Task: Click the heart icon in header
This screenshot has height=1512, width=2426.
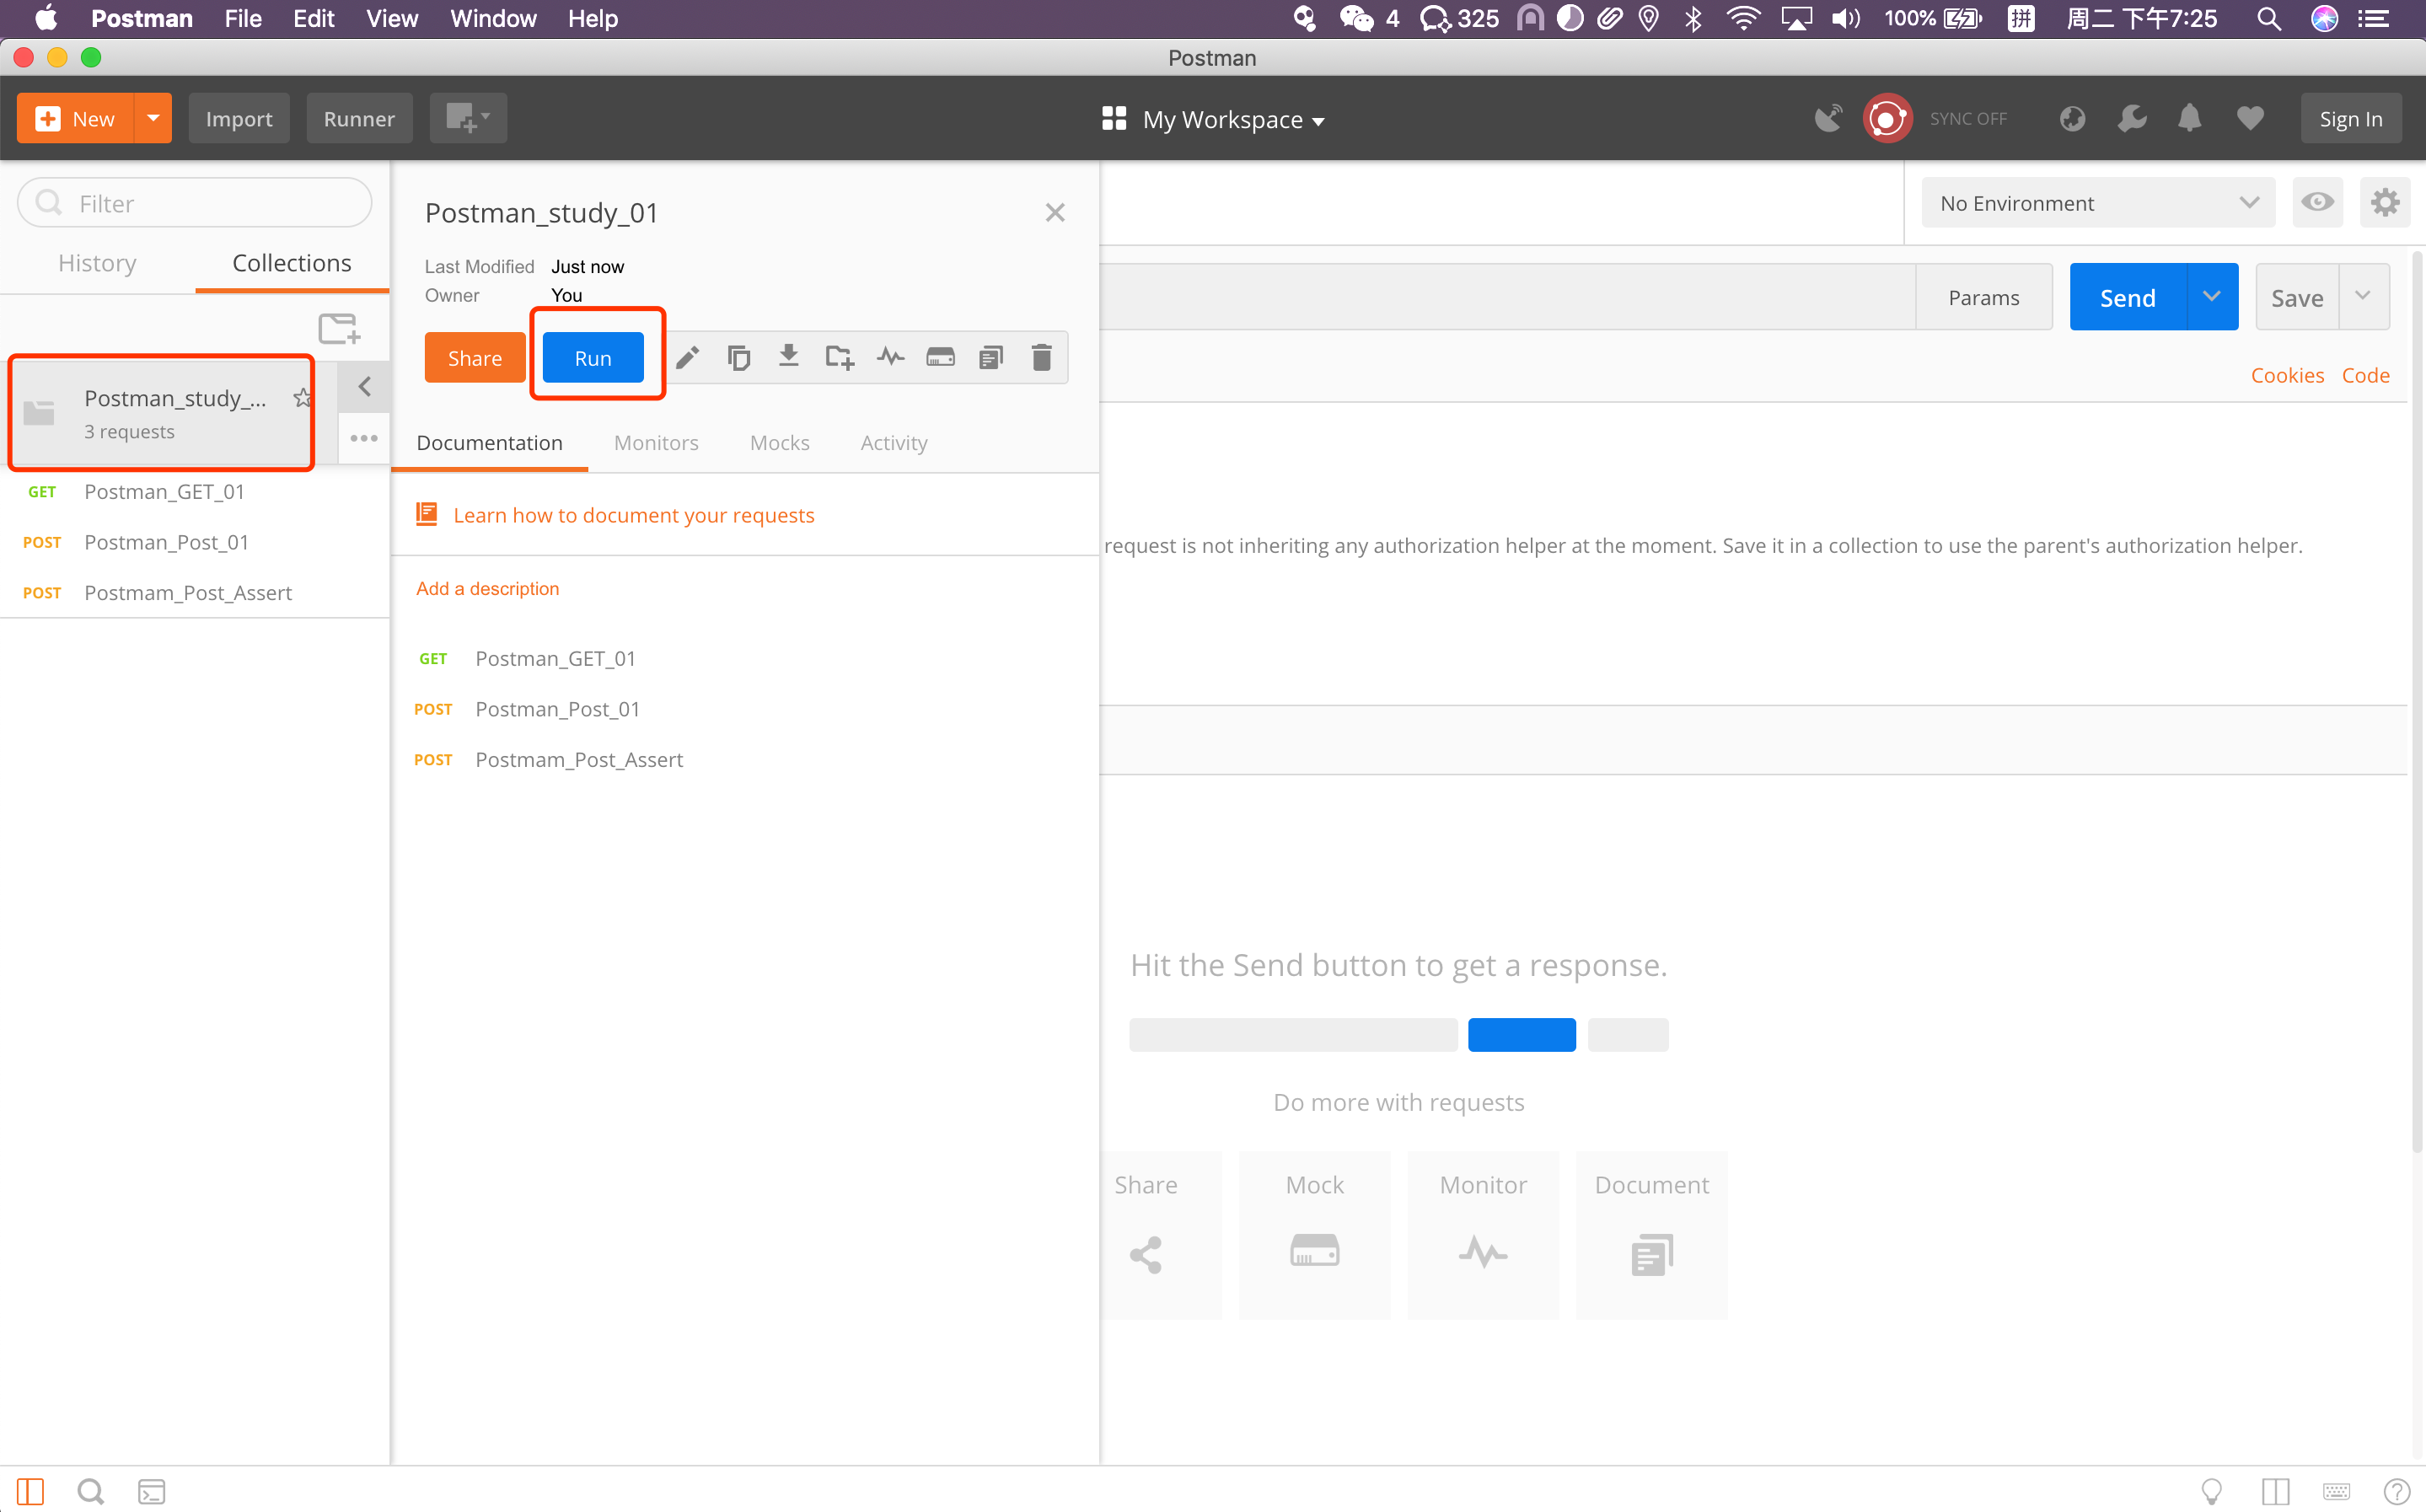Action: tap(2250, 119)
